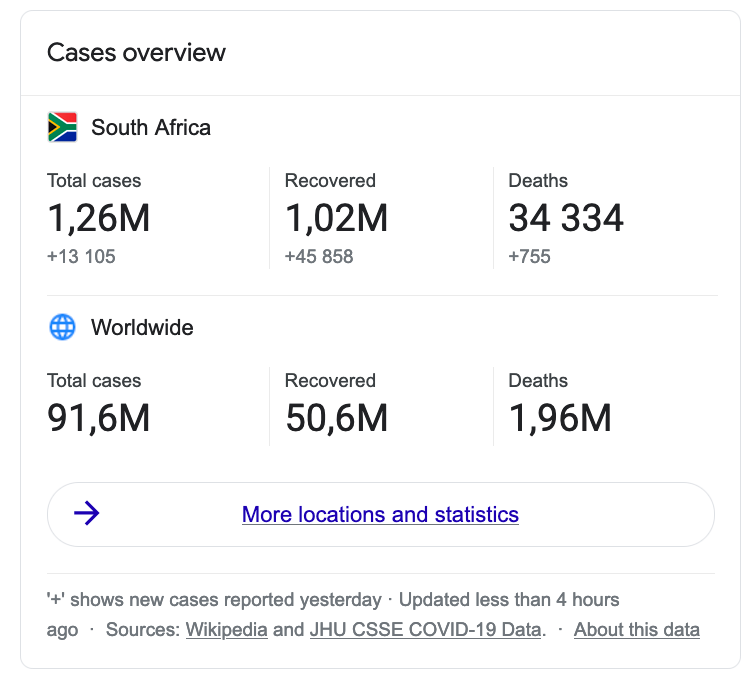Click Worldwide recovered 50,6M figure
Viewport: 756px width, 676px height.
click(x=336, y=418)
